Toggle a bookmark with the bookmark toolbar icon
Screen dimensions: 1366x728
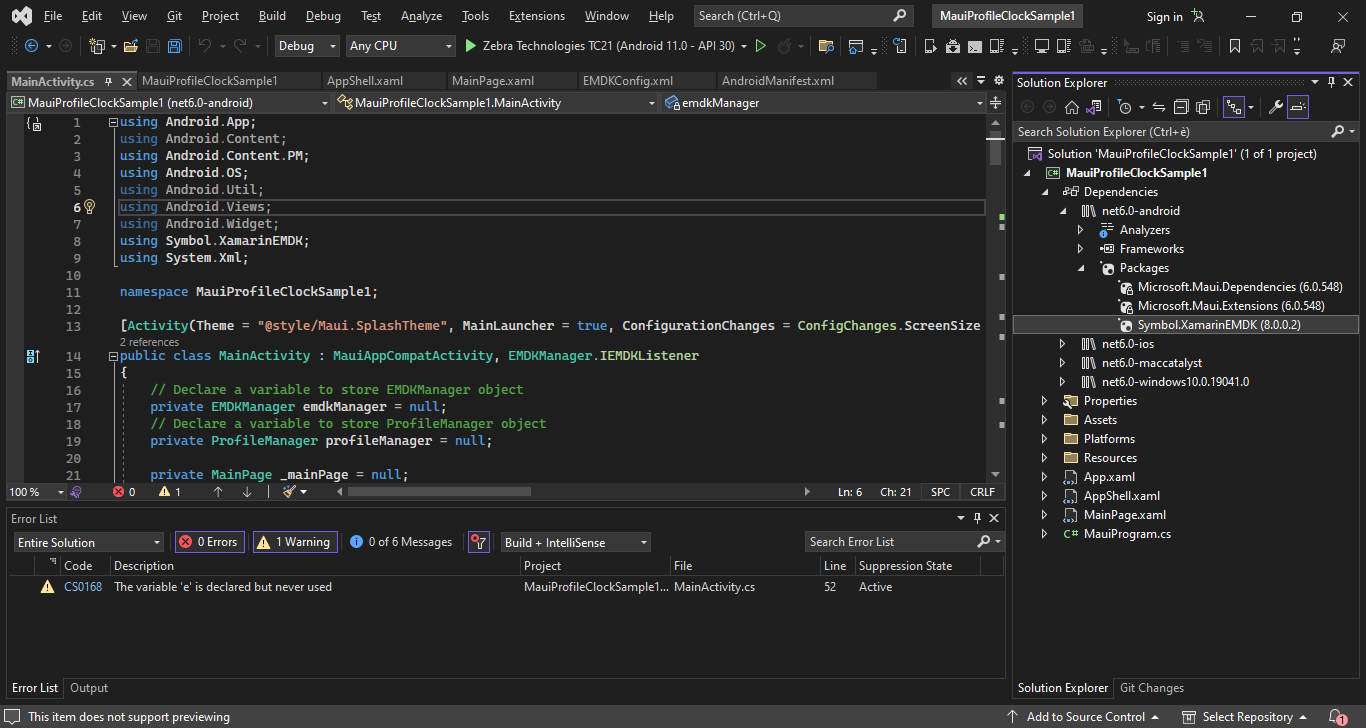point(1235,45)
